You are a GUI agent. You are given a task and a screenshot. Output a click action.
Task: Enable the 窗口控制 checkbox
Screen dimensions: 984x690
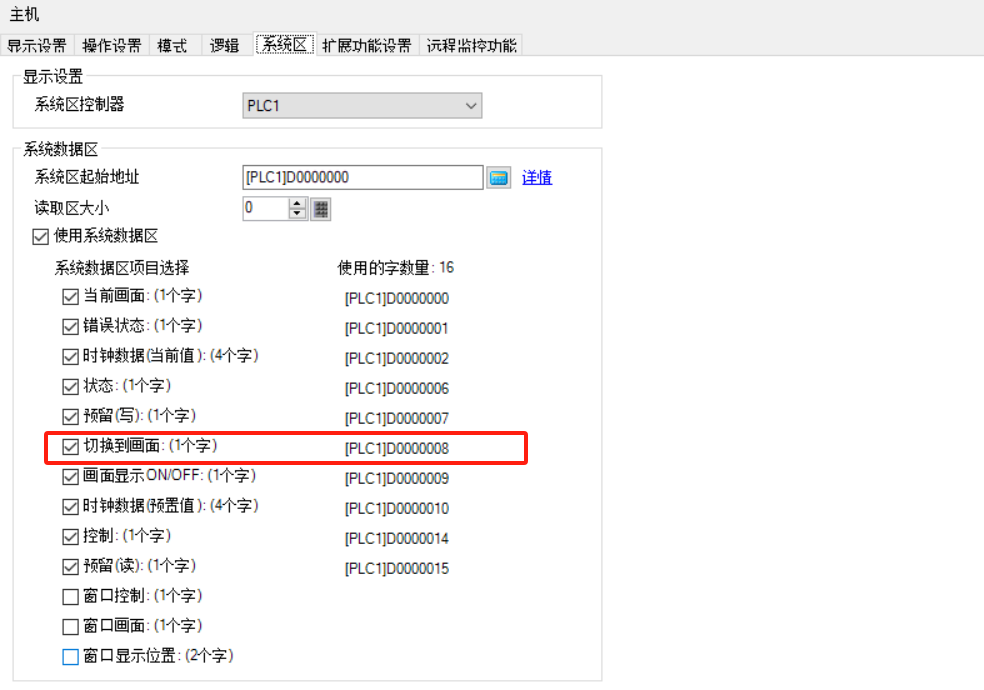pos(70,597)
